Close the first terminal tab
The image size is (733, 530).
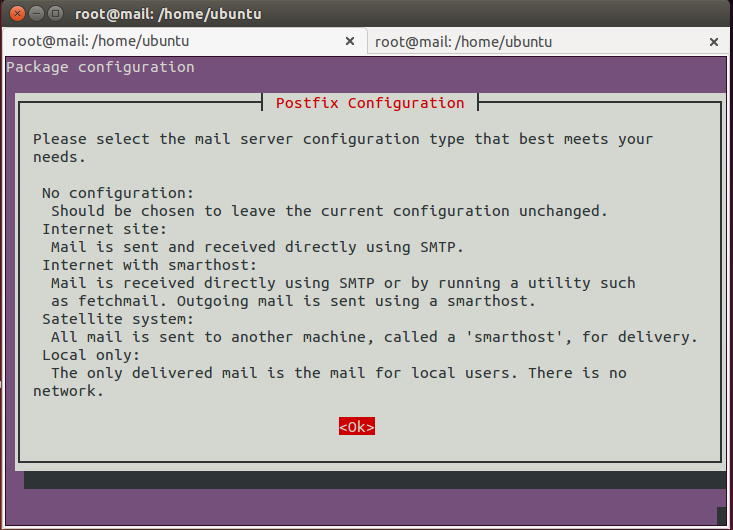(x=350, y=41)
